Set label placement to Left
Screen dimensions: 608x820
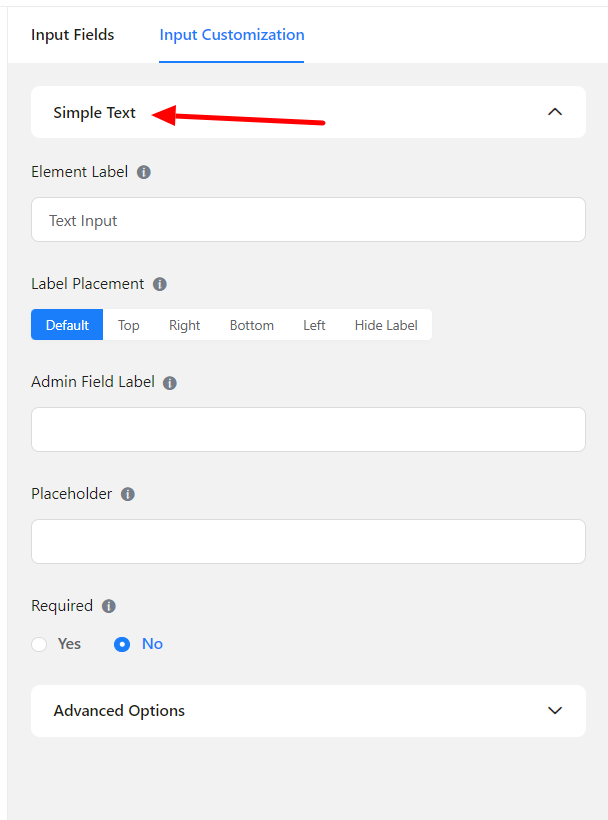point(315,325)
